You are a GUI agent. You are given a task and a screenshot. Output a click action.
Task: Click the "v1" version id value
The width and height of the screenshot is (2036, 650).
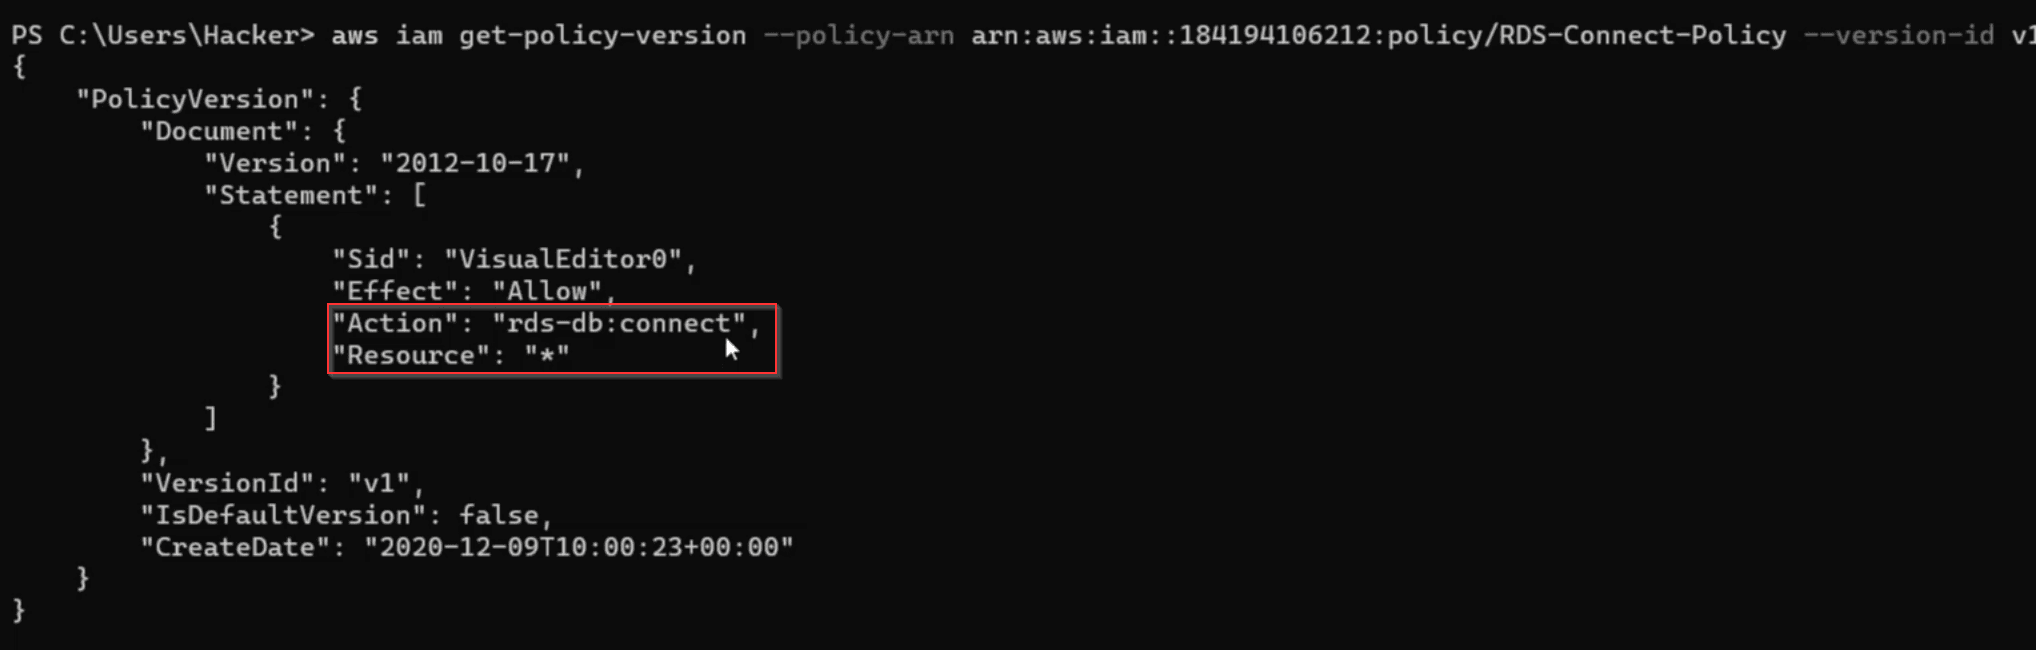[379, 484]
